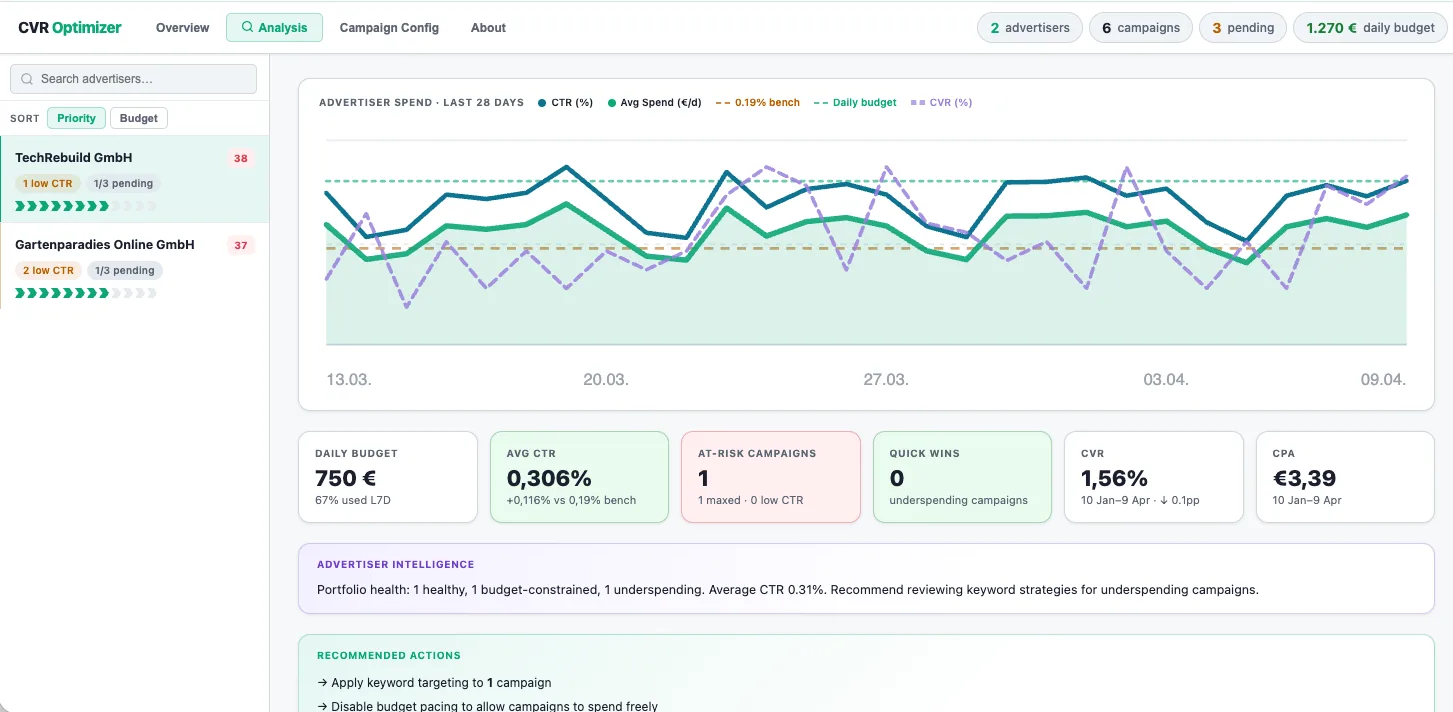Image resolution: width=1453 pixels, height=712 pixels.
Task: Click 'Apply keyword targeting to 1 campaign'
Action: (434, 683)
